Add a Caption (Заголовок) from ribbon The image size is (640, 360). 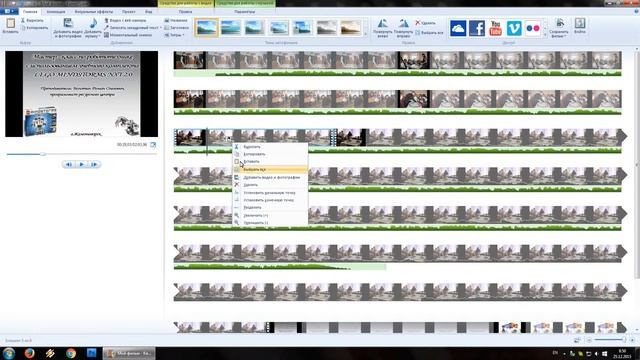coord(176,28)
